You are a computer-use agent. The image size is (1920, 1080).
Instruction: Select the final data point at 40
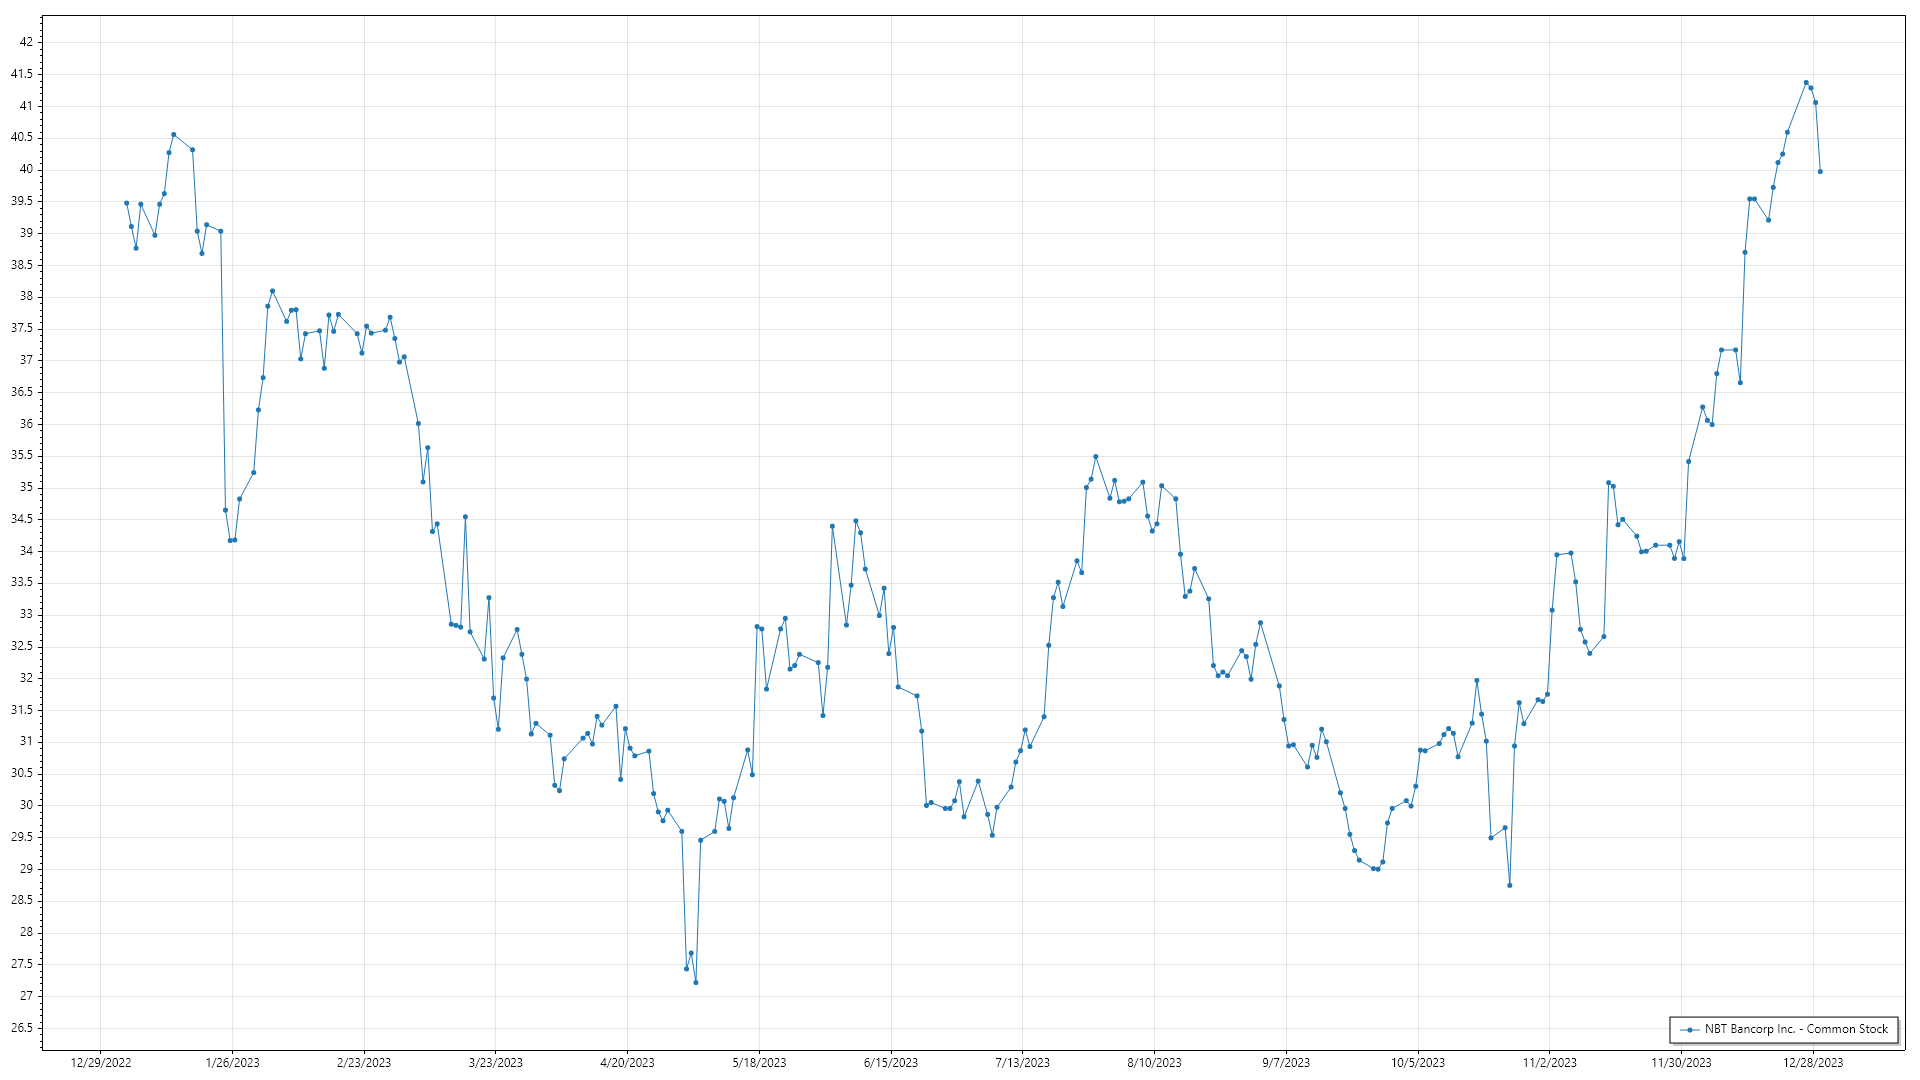pyautogui.click(x=1820, y=172)
